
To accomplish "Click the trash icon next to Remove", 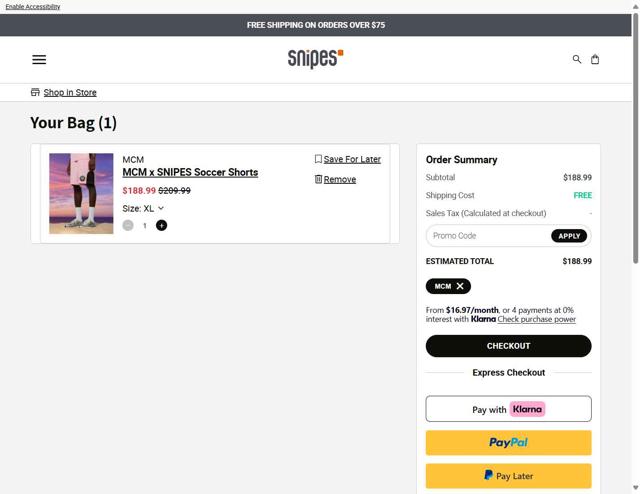I will pyautogui.click(x=318, y=179).
